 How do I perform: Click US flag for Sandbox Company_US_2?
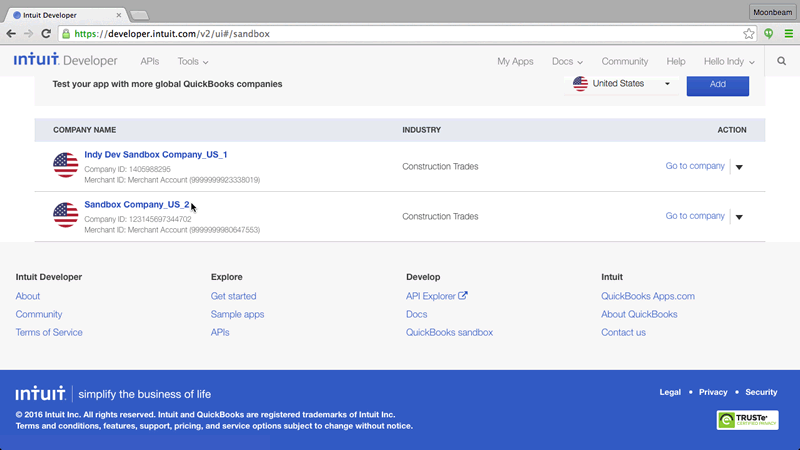[66, 215]
